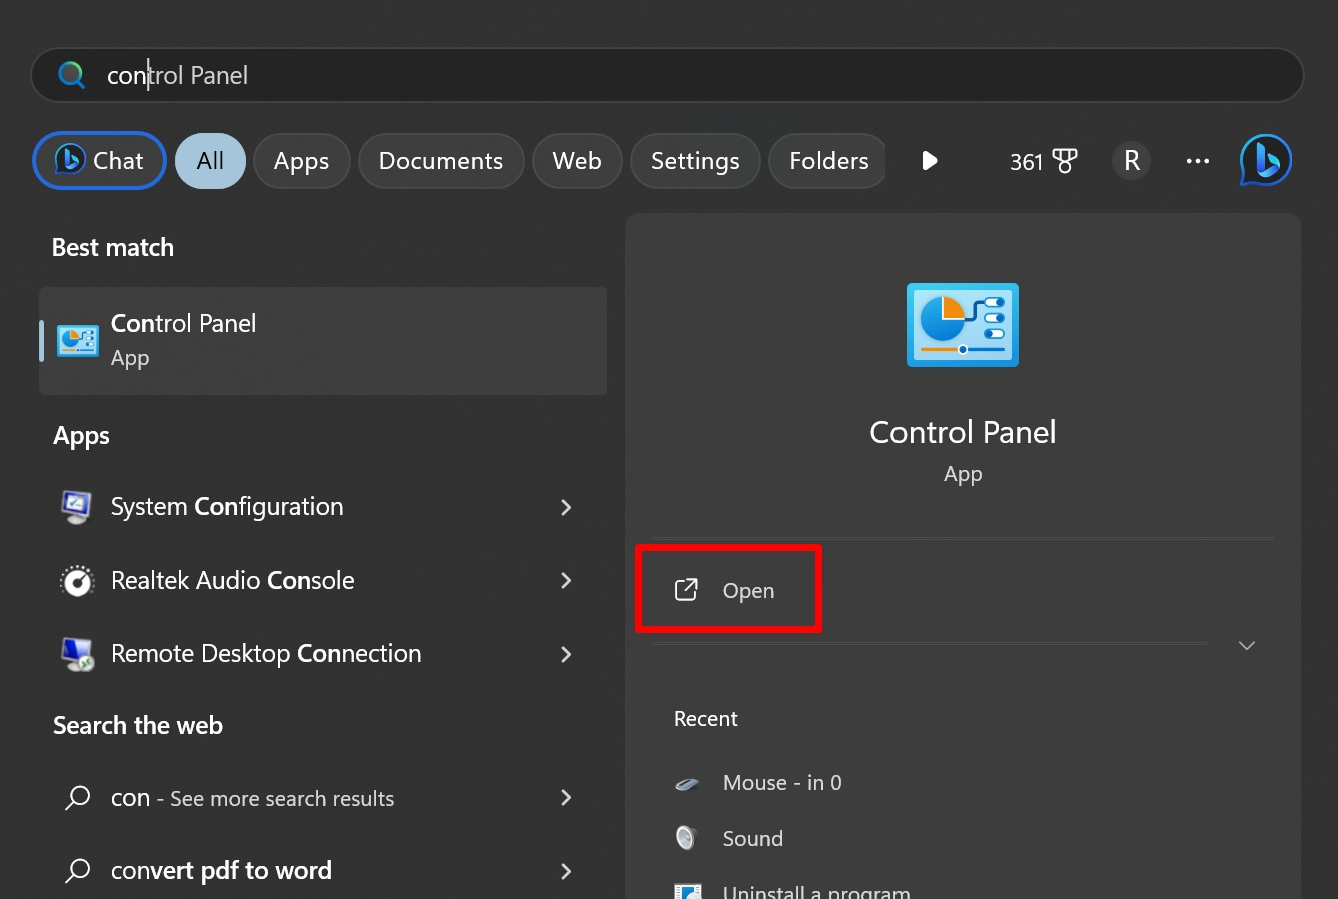
Task: Switch to the Folders filter tab
Action: [x=828, y=161]
